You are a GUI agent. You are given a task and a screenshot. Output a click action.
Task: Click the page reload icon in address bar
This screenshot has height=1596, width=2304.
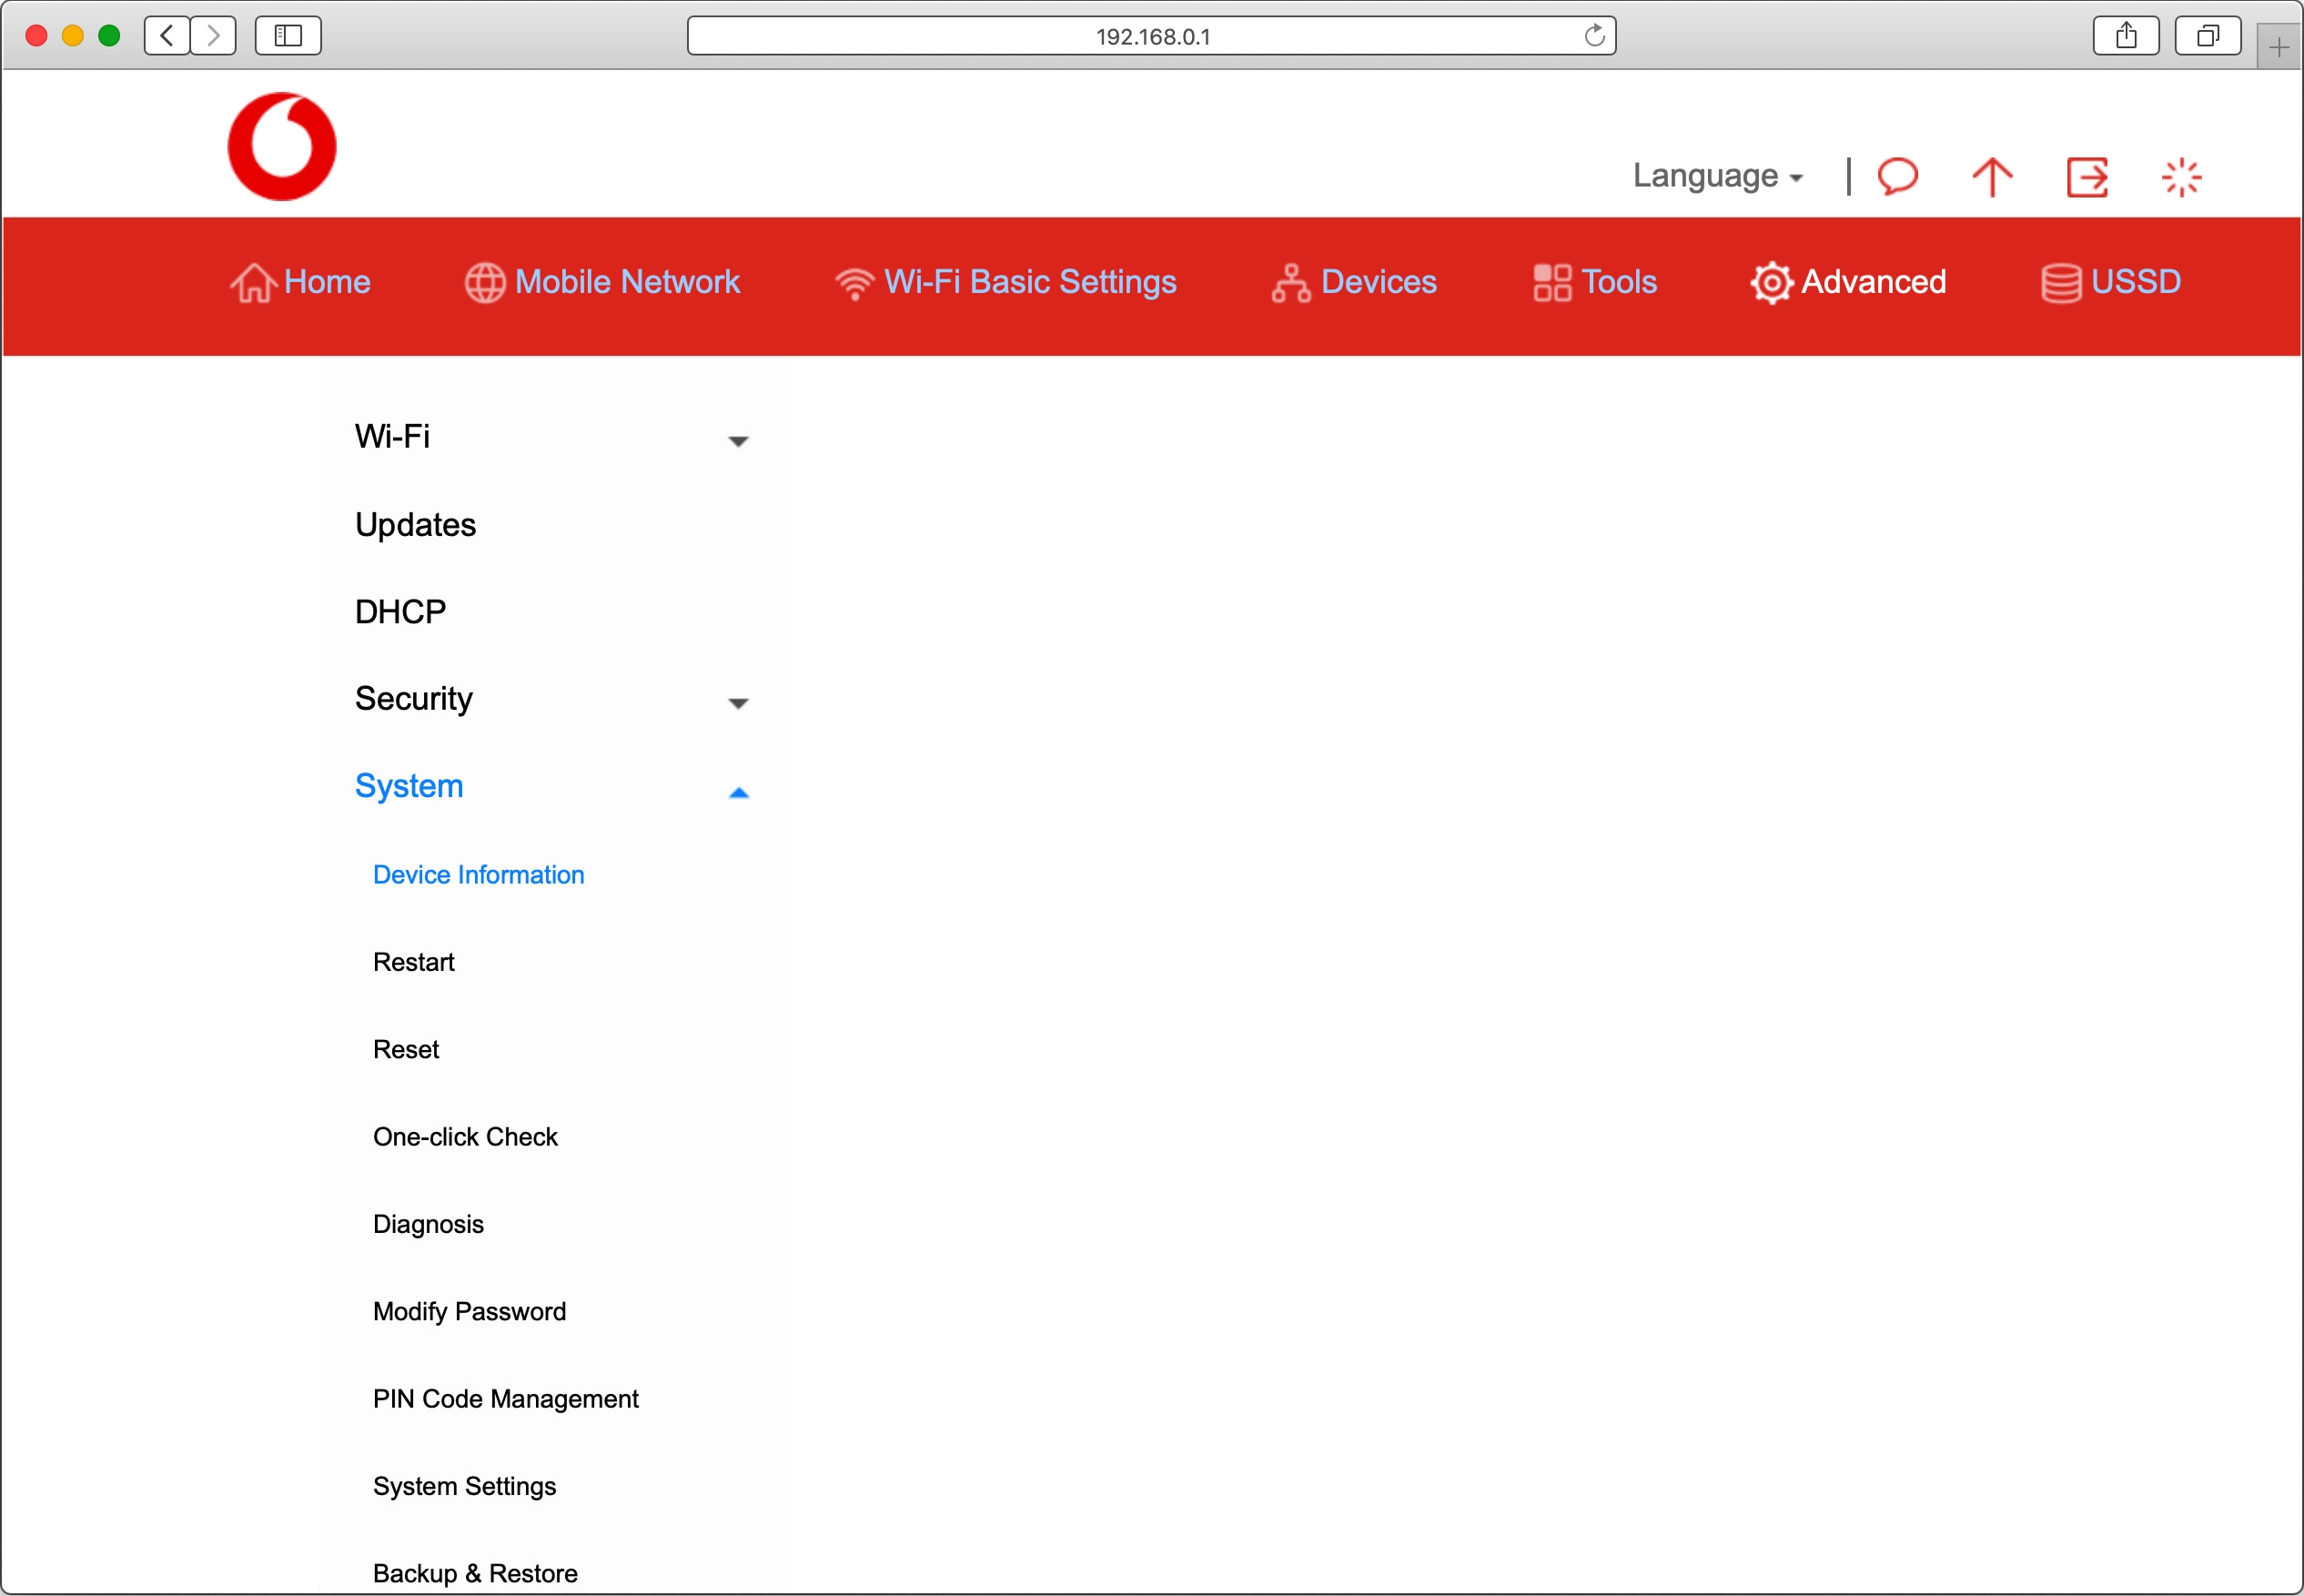(1594, 36)
